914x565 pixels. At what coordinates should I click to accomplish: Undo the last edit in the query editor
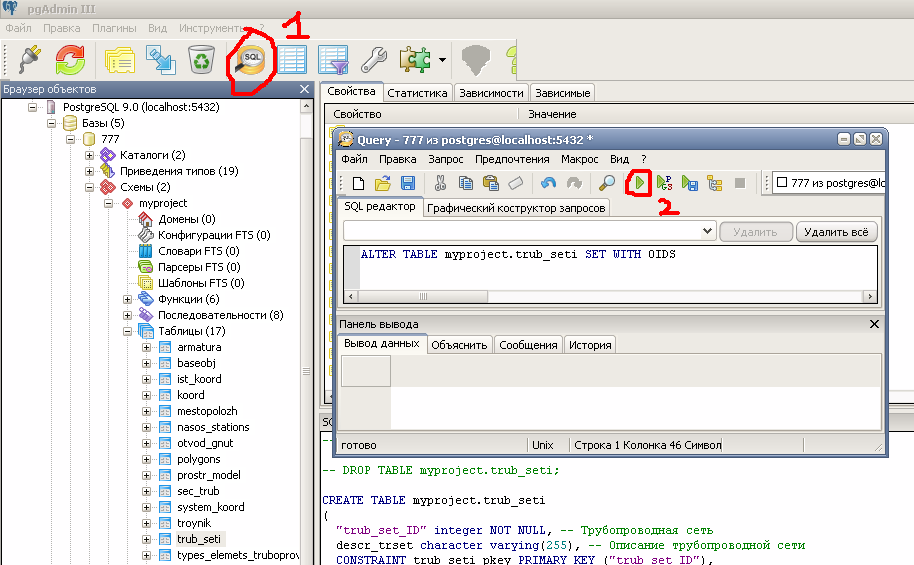coord(548,183)
